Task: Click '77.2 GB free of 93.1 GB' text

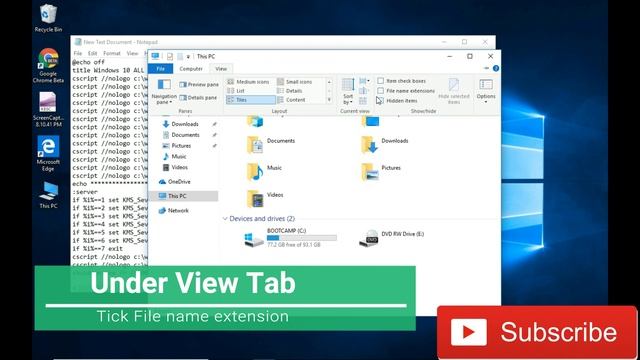Action: (293, 244)
